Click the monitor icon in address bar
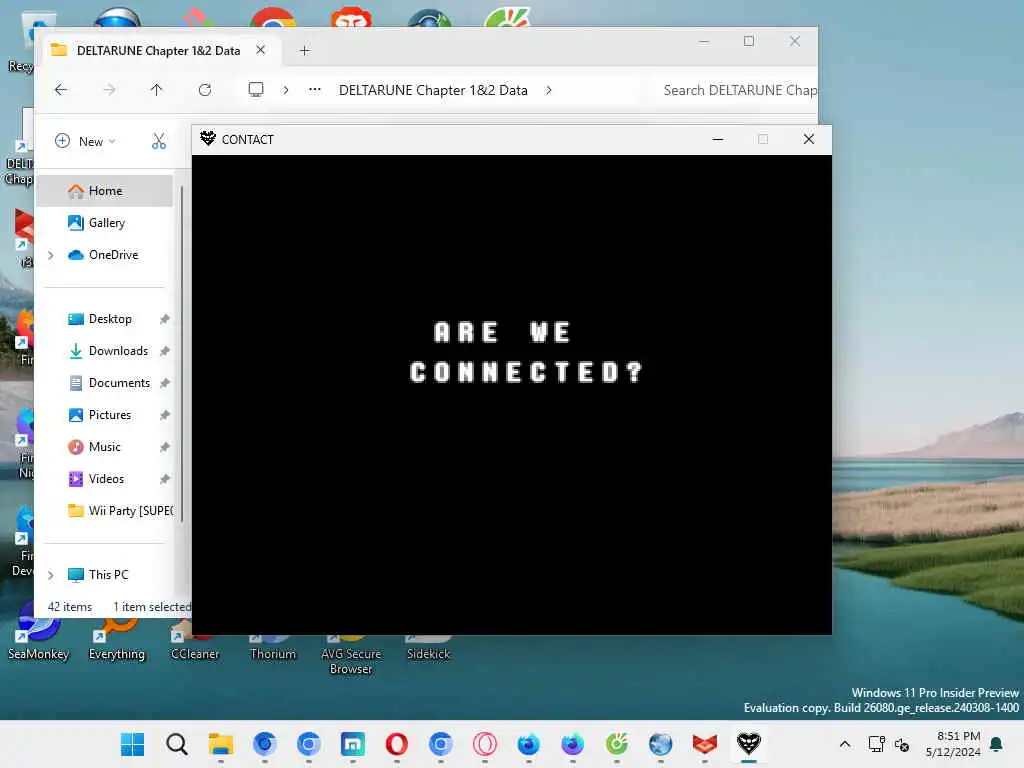Viewport: 1024px width, 768px height. click(x=256, y=89)
